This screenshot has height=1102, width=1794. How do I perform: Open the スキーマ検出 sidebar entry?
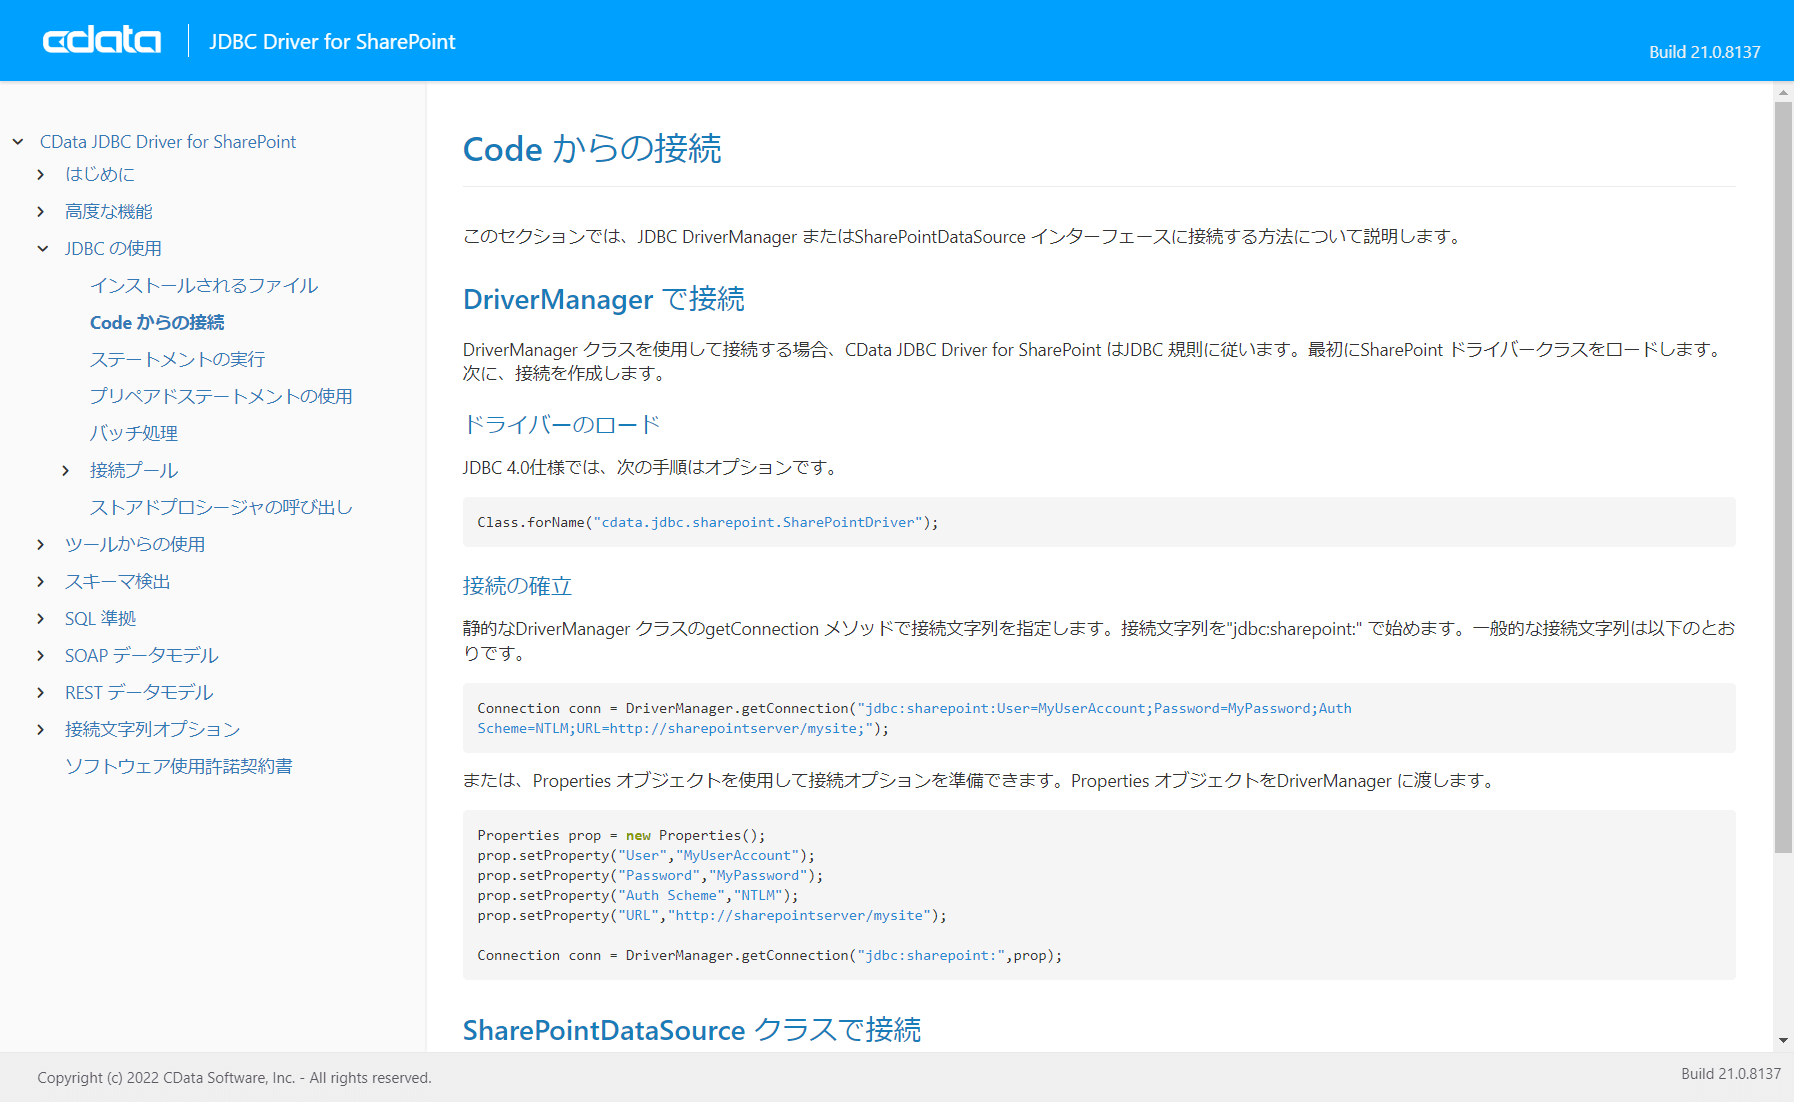[117, 581]
